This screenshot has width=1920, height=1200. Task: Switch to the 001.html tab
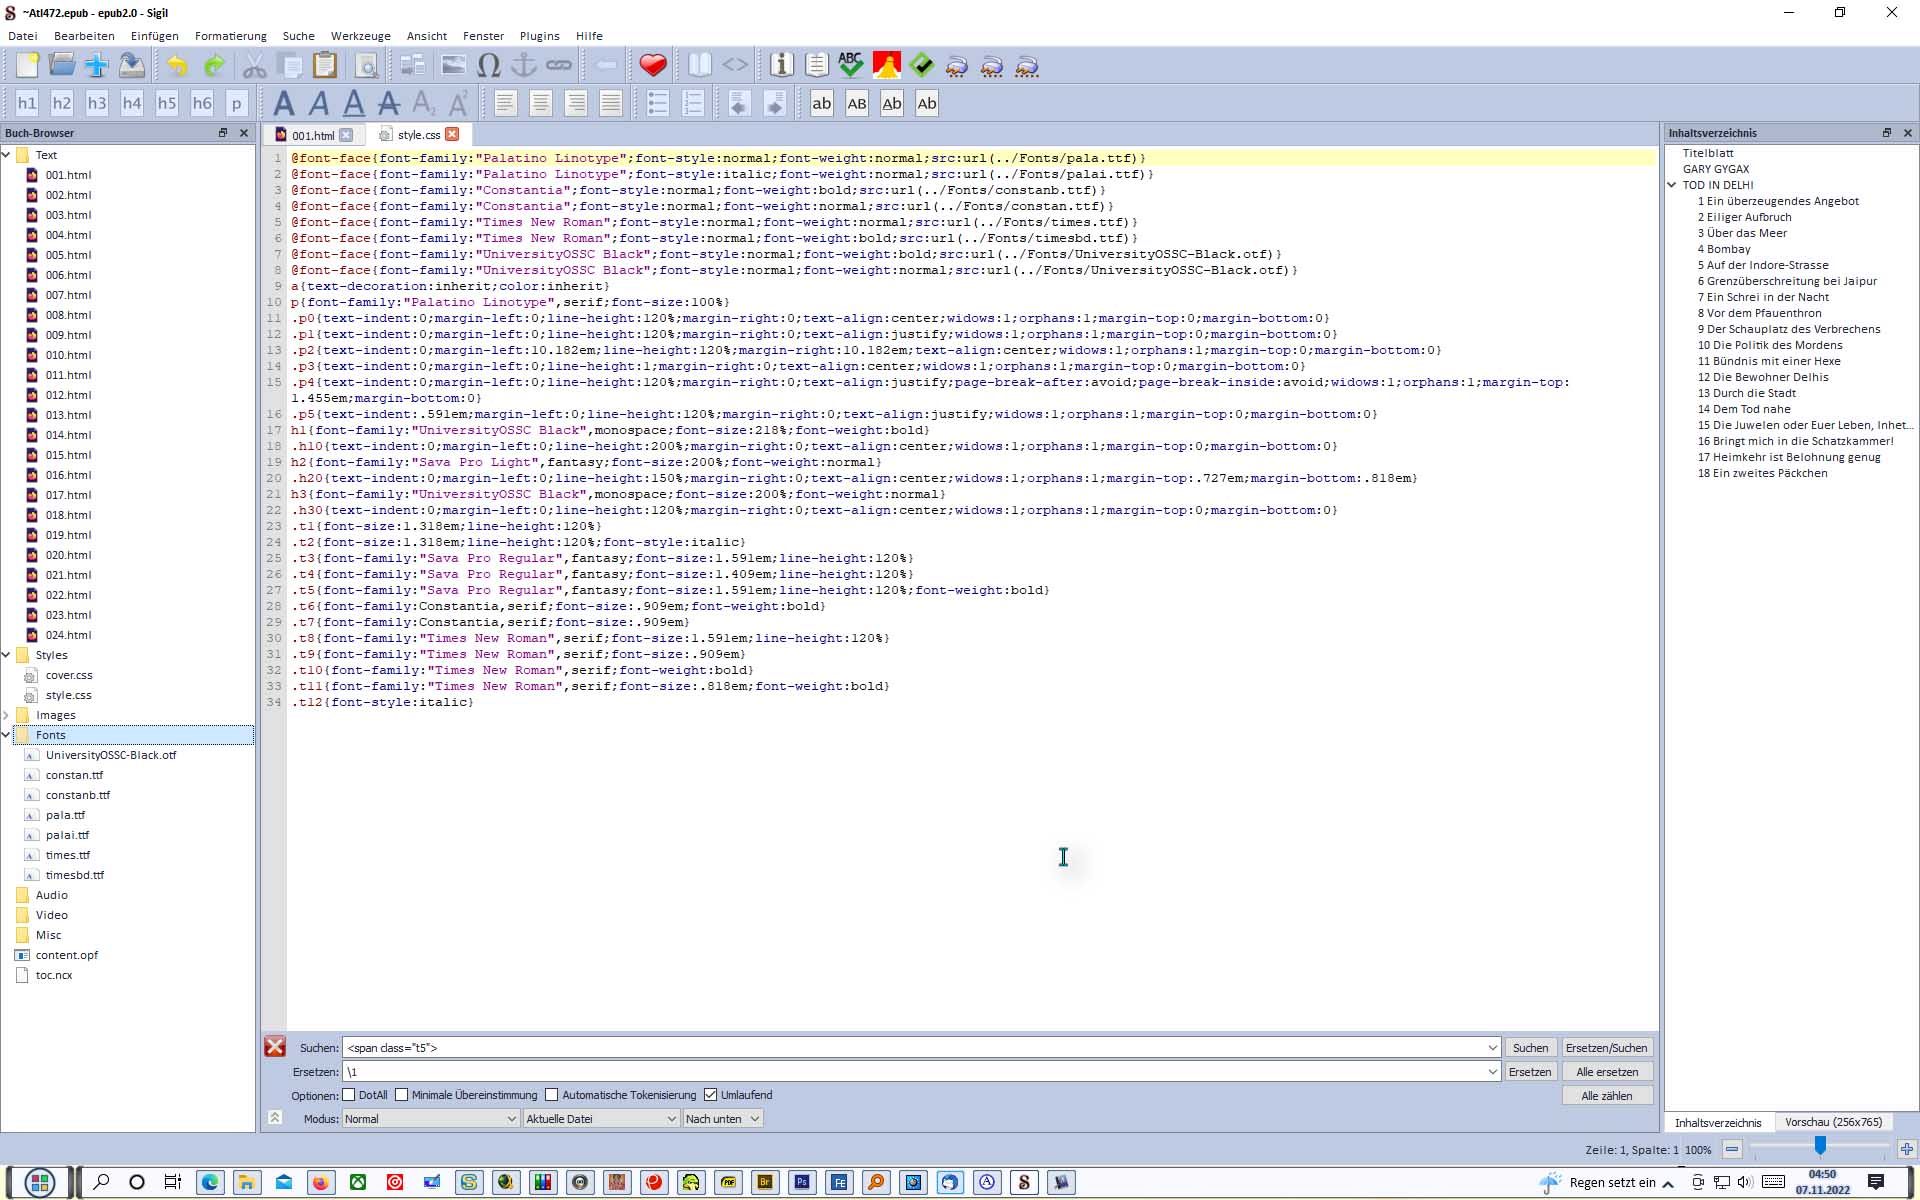click(x=312, y=135)
